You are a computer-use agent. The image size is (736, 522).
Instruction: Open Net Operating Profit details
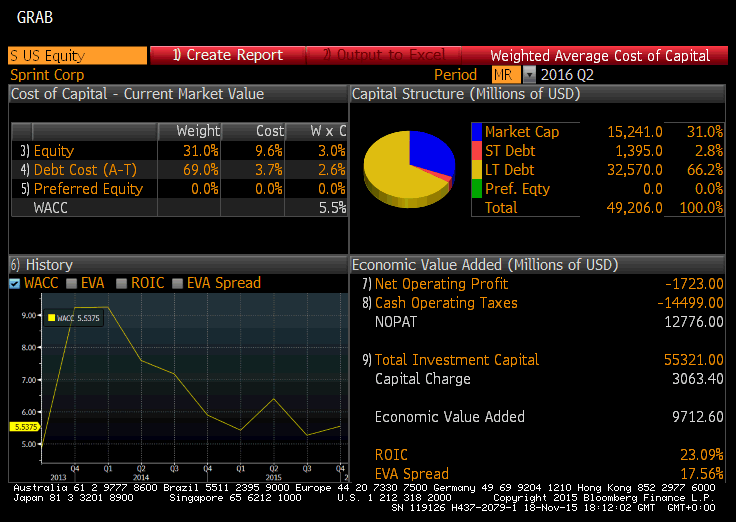point(441,284)
